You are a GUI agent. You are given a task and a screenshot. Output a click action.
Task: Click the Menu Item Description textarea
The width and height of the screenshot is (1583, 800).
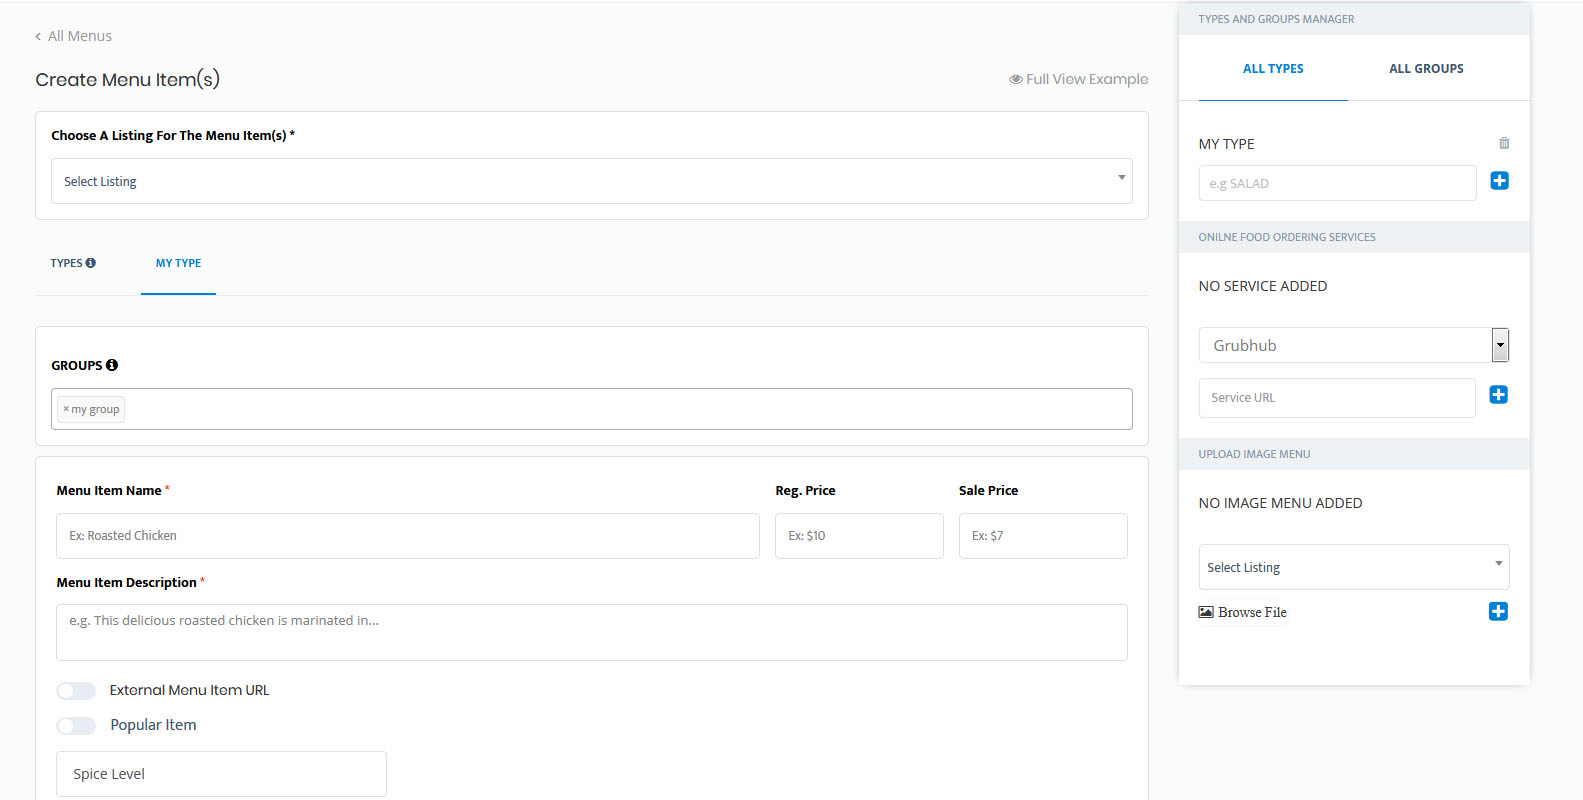[x=591, y=632]
